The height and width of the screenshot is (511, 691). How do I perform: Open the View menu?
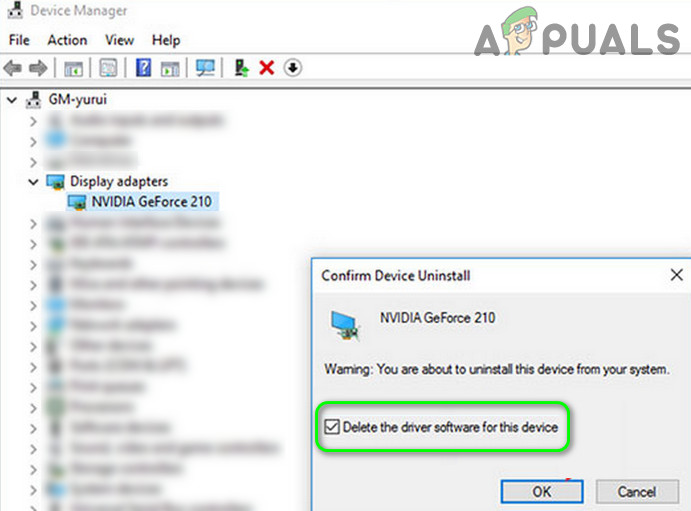pyautogui.click(x=119, y=41)
